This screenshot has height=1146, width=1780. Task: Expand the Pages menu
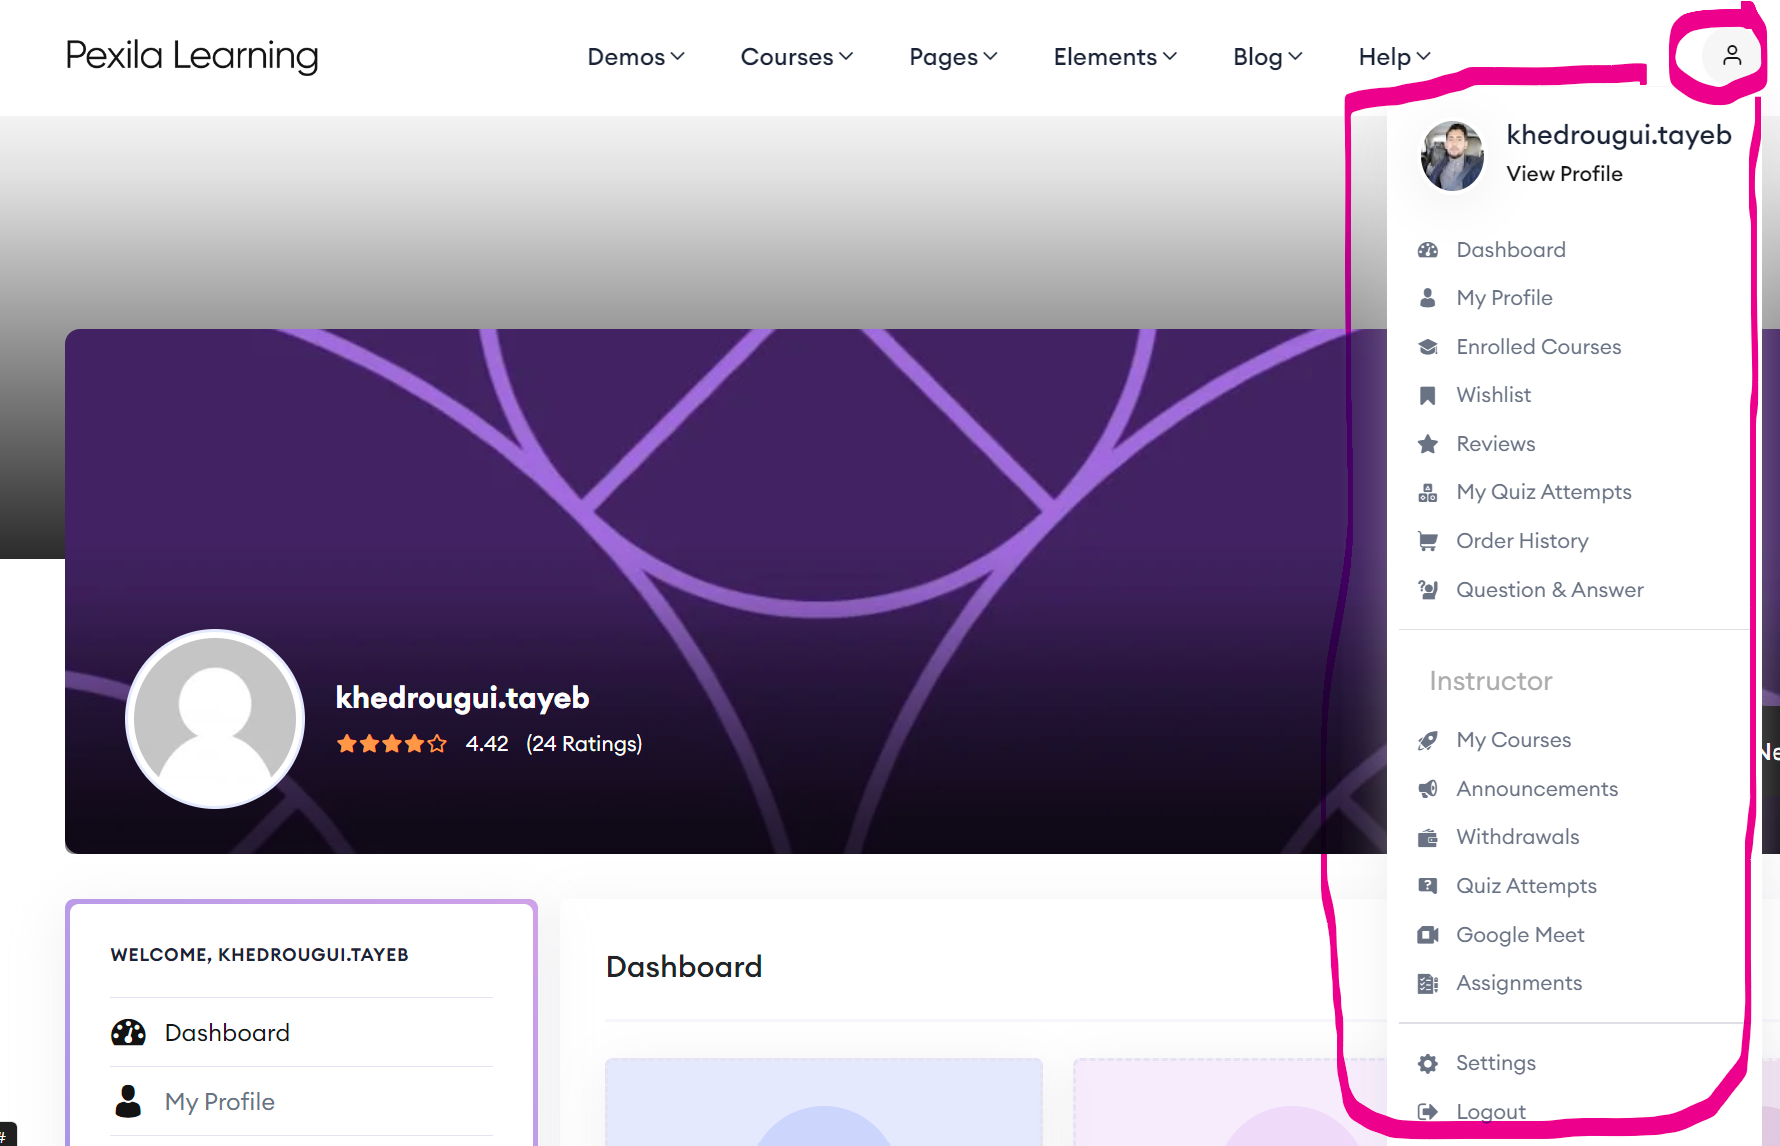(x=953, y=57)
